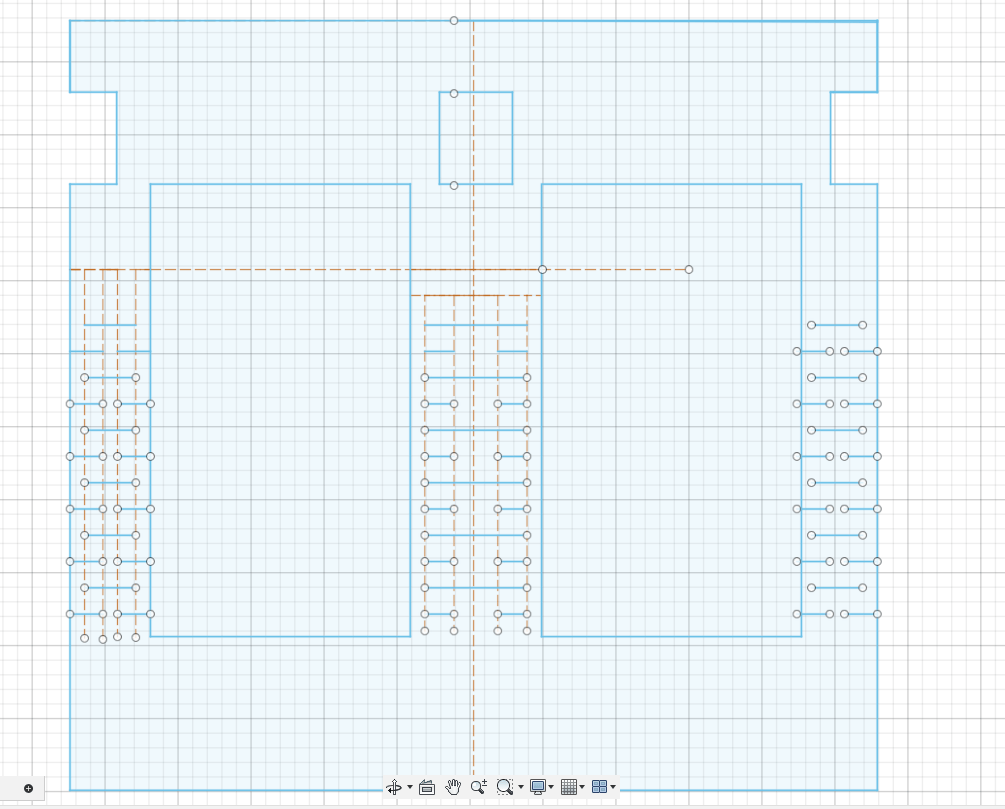The width and height of the screenshot is (1005, 809).
Task: Expand the Zoom Window options arrow
Action: coord(521,788)
